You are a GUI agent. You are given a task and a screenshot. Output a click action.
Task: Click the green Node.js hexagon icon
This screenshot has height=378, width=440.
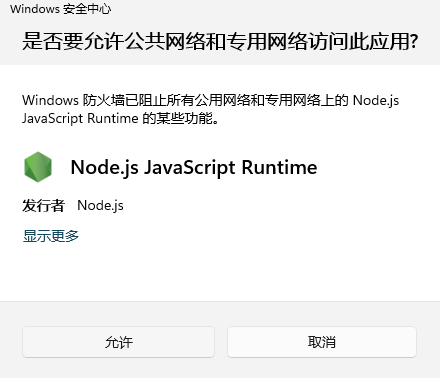38,167
